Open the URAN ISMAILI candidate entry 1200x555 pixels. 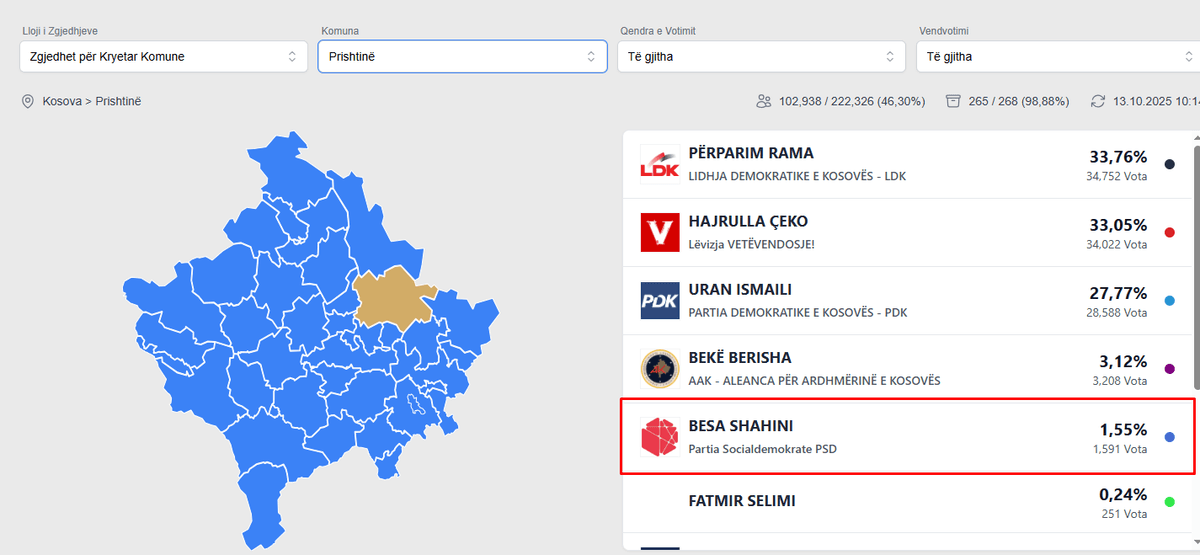pos(900,300)
